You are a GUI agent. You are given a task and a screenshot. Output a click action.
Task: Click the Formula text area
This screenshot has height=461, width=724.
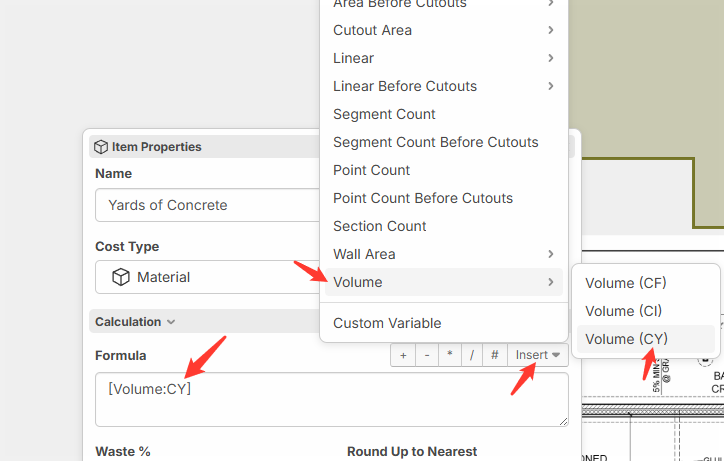pos(332,400)
